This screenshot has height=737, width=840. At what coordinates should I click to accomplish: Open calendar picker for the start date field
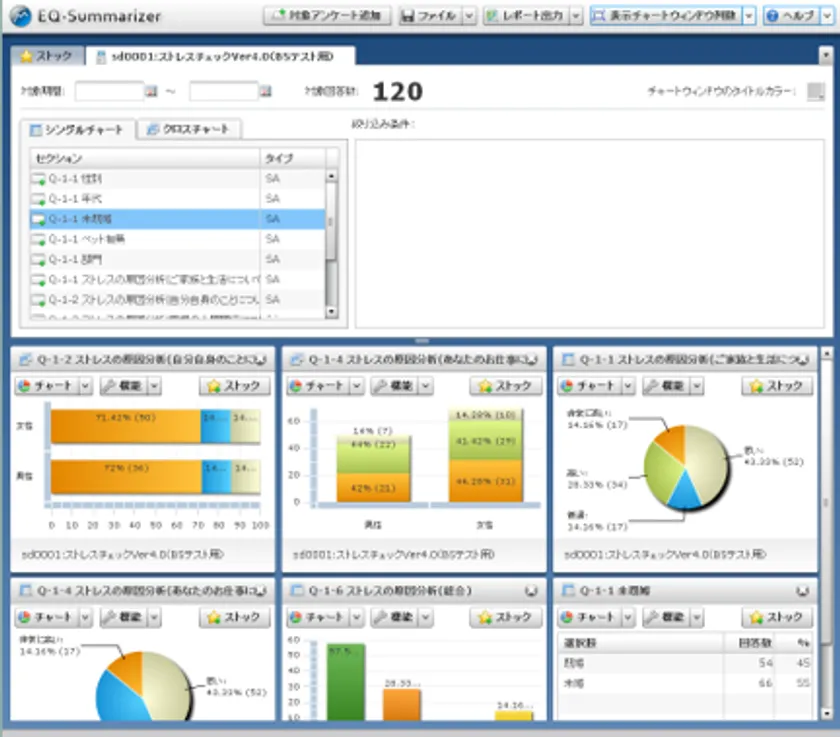click(152, 90)
